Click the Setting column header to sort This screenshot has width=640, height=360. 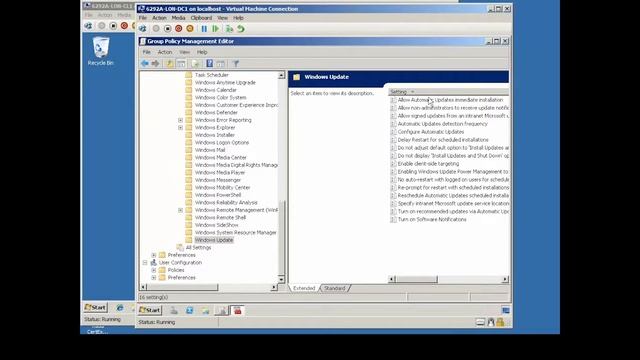click(449, 92)
